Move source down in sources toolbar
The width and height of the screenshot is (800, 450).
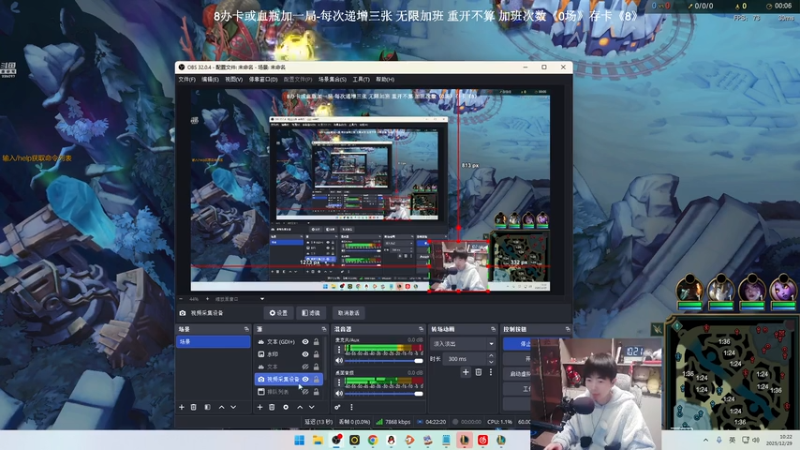point(312,407)
